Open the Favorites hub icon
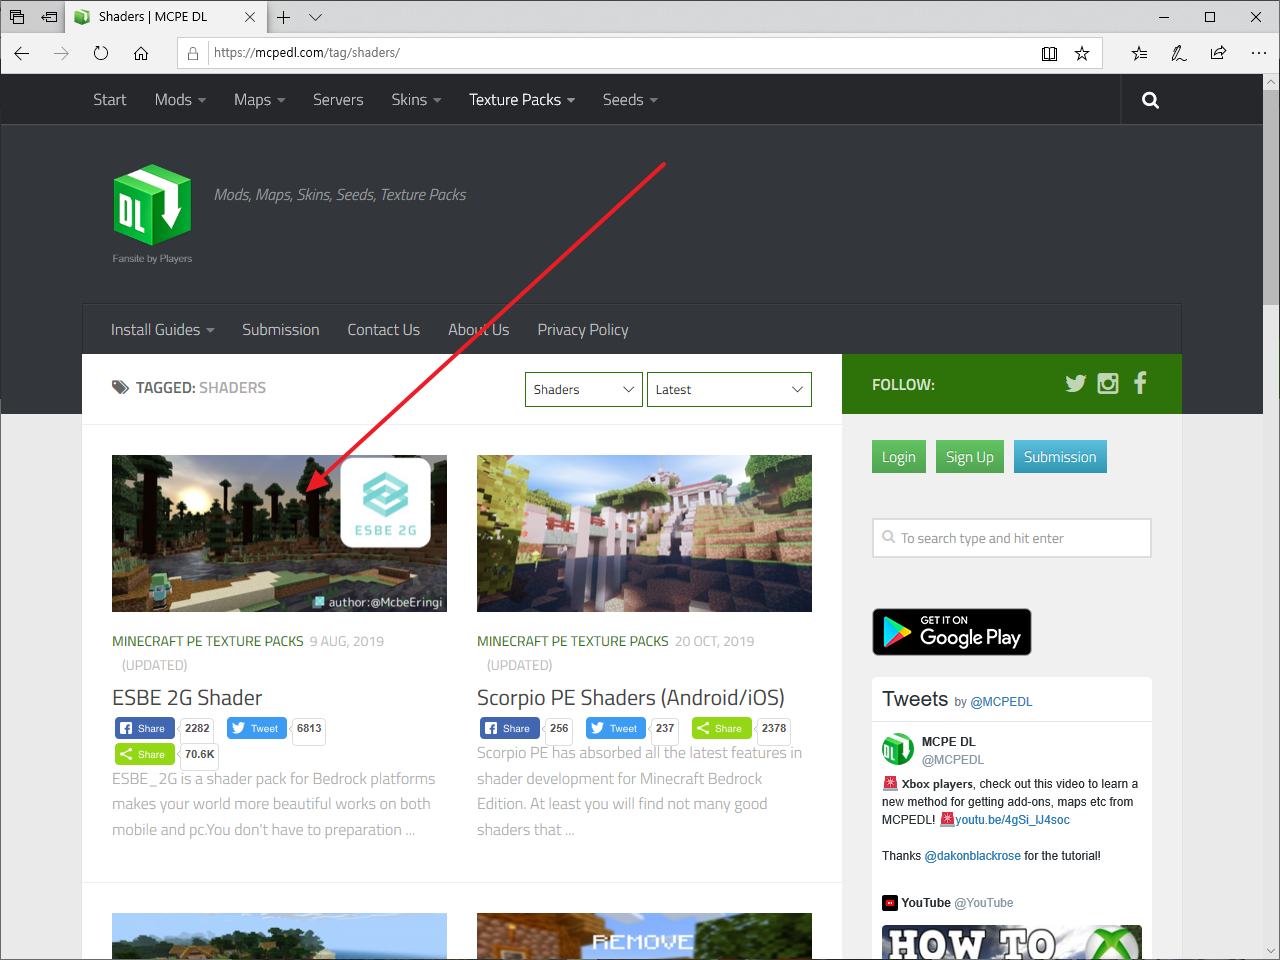 (x=1139, y=53)
